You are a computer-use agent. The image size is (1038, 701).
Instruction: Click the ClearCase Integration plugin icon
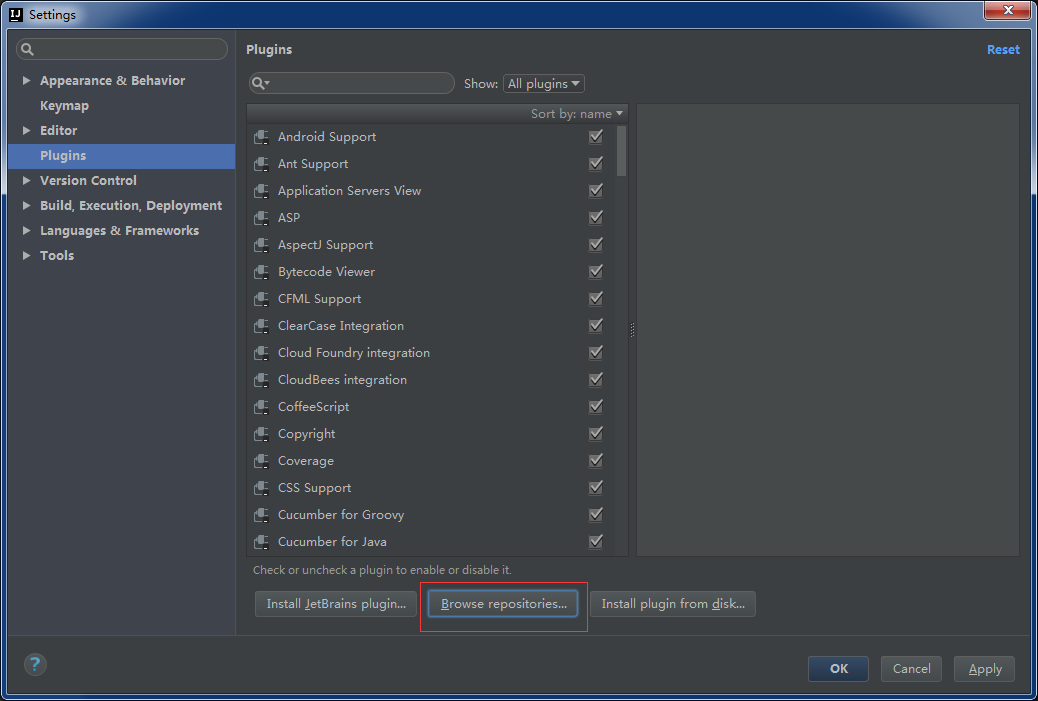point(261,326)
